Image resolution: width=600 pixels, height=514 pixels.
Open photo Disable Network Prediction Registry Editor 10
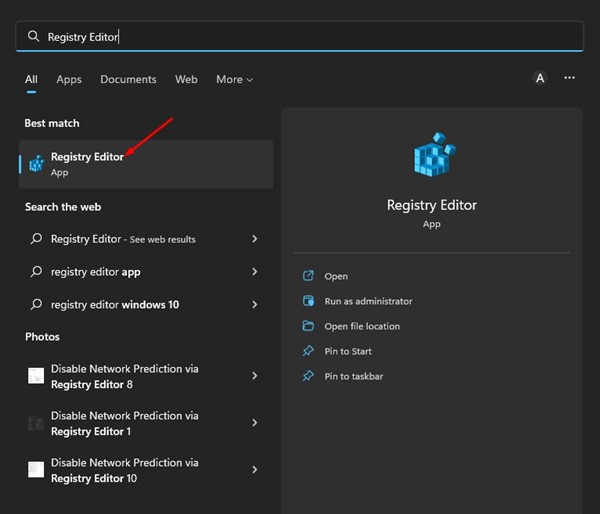coord(125,470)
